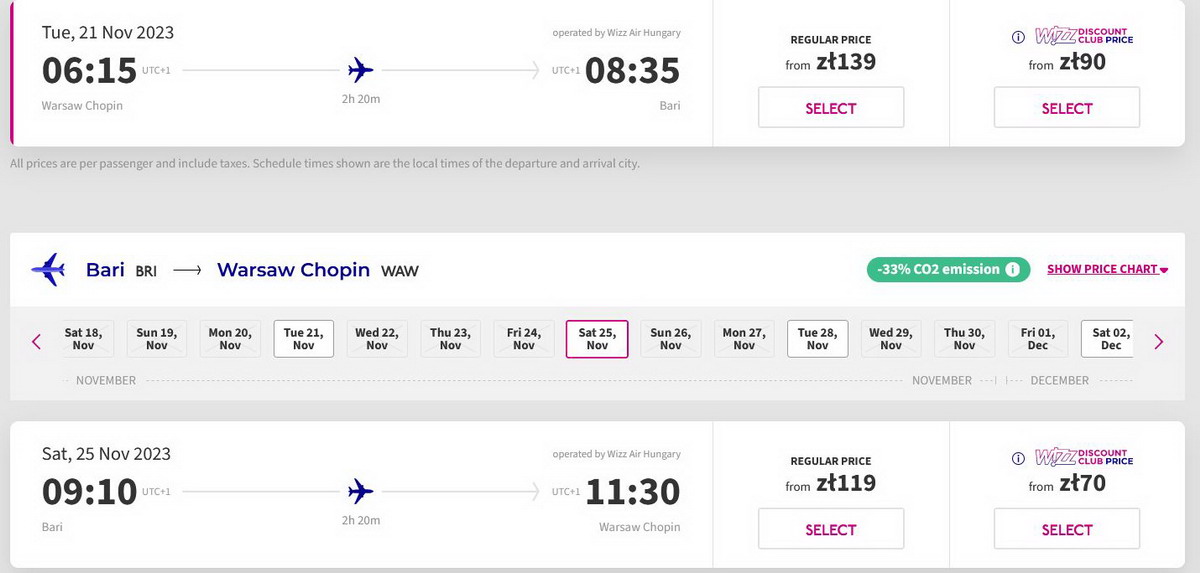Click airplane icon on the 06:15 flight
Viewport: 1200px width, 573px height.
click(360, 70)
